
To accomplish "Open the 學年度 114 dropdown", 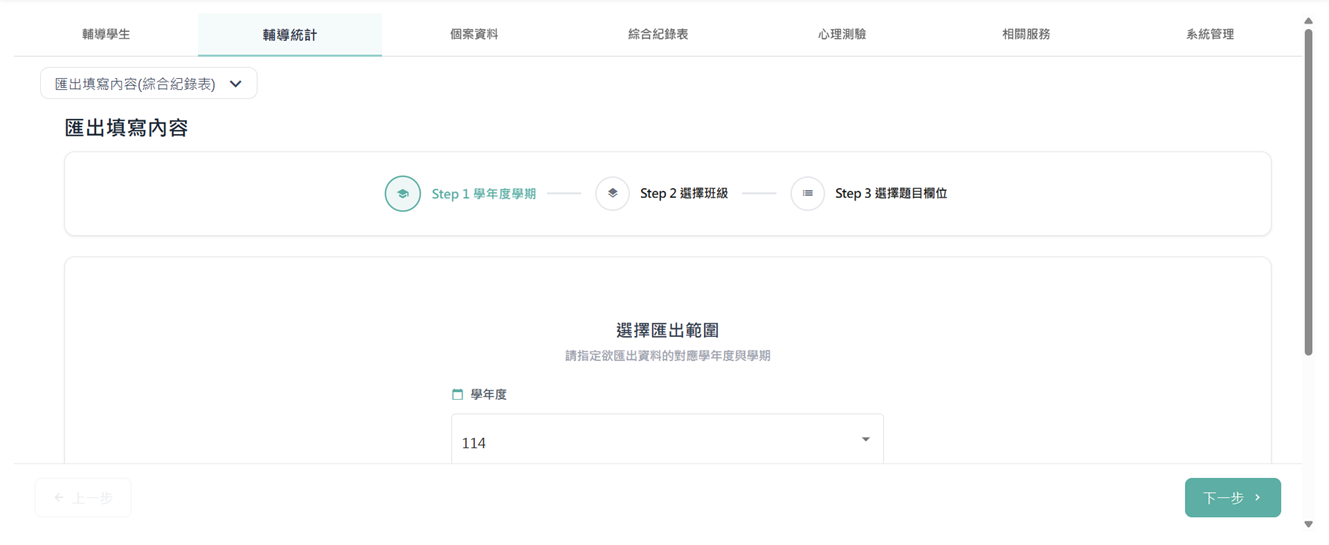I will pos(667,441).
